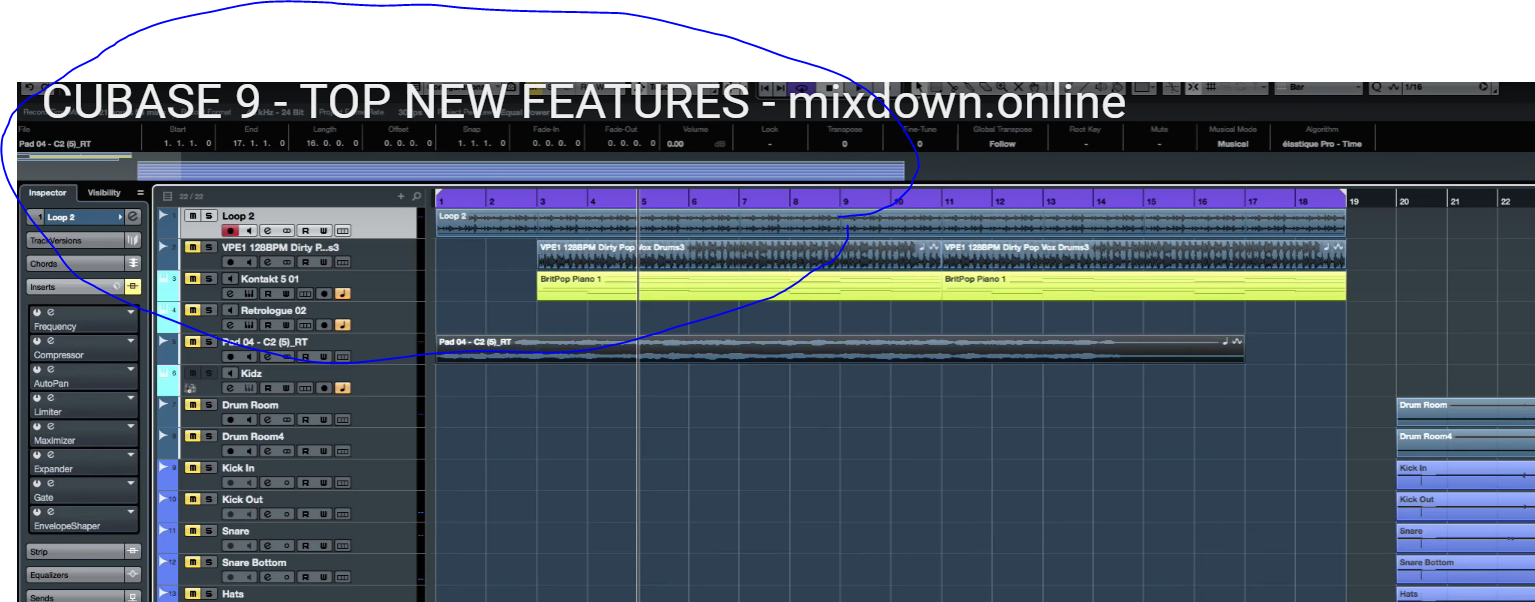Click the Volume 0.00 field in info line
Image resolution: width=1535 pixels, height=602 pixels.
coord(676,144)
